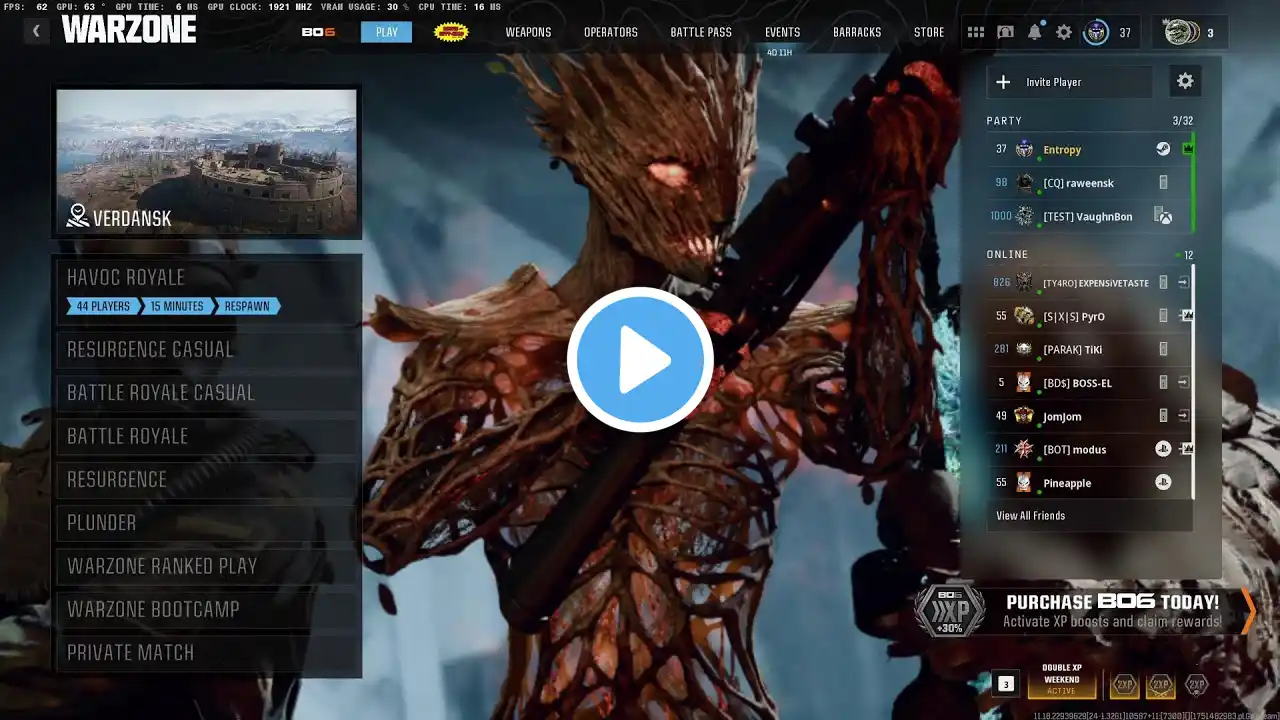Click the second 2XP weapon token icon
This screenshot has height=720, width=1280.
click(1160, 685)
